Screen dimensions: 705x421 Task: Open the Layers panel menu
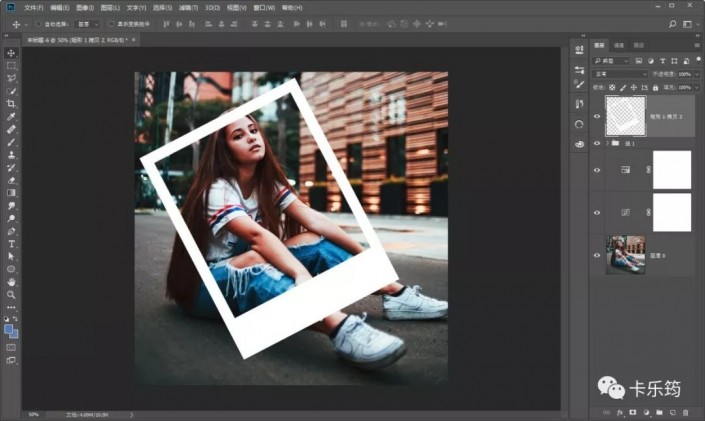pos(697,45)
